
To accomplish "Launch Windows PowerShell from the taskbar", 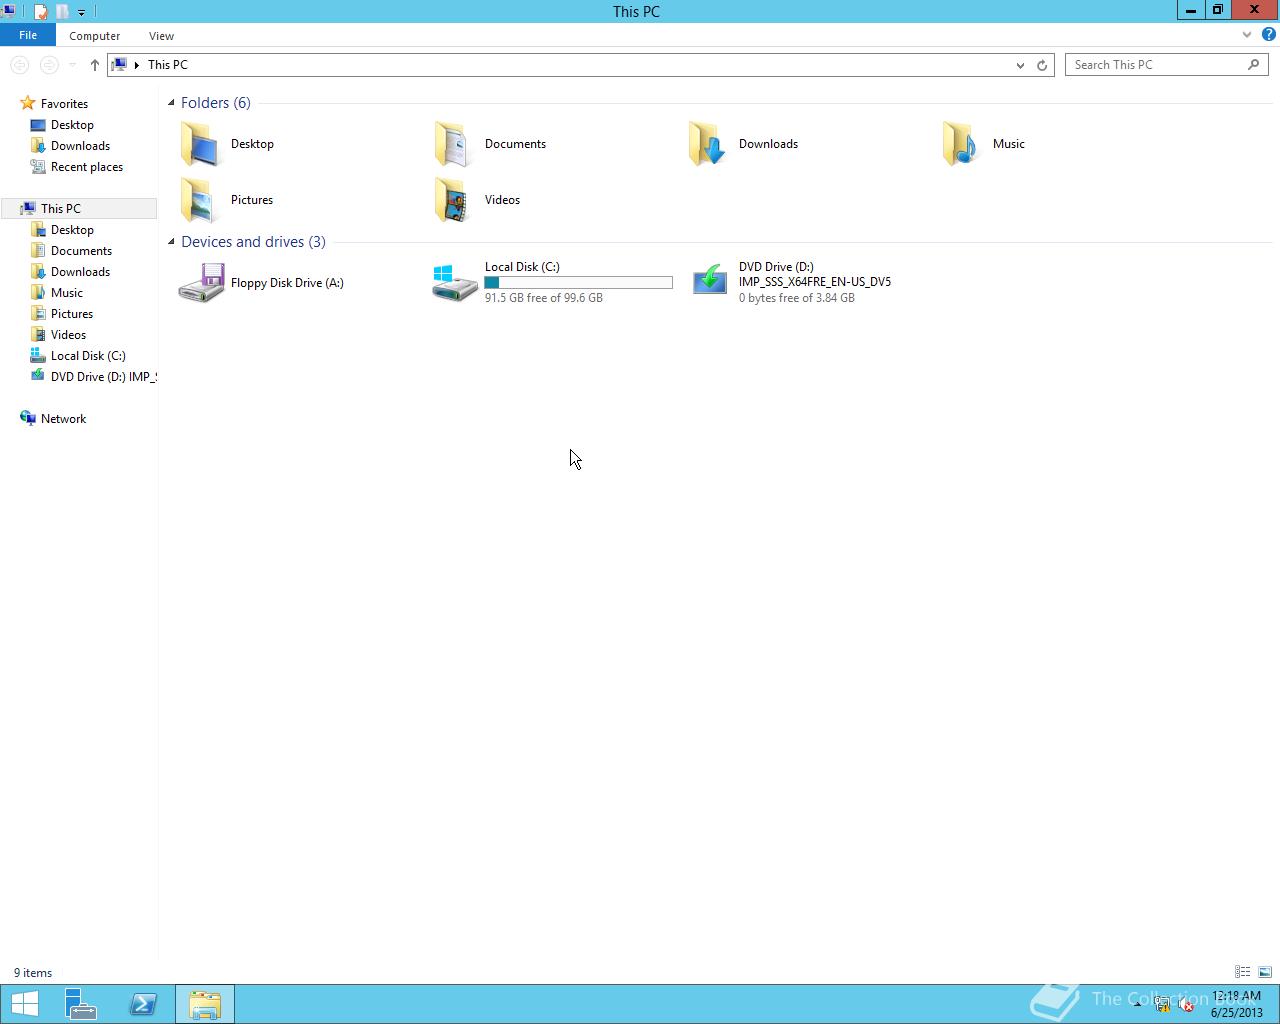I will [143, 1004].
